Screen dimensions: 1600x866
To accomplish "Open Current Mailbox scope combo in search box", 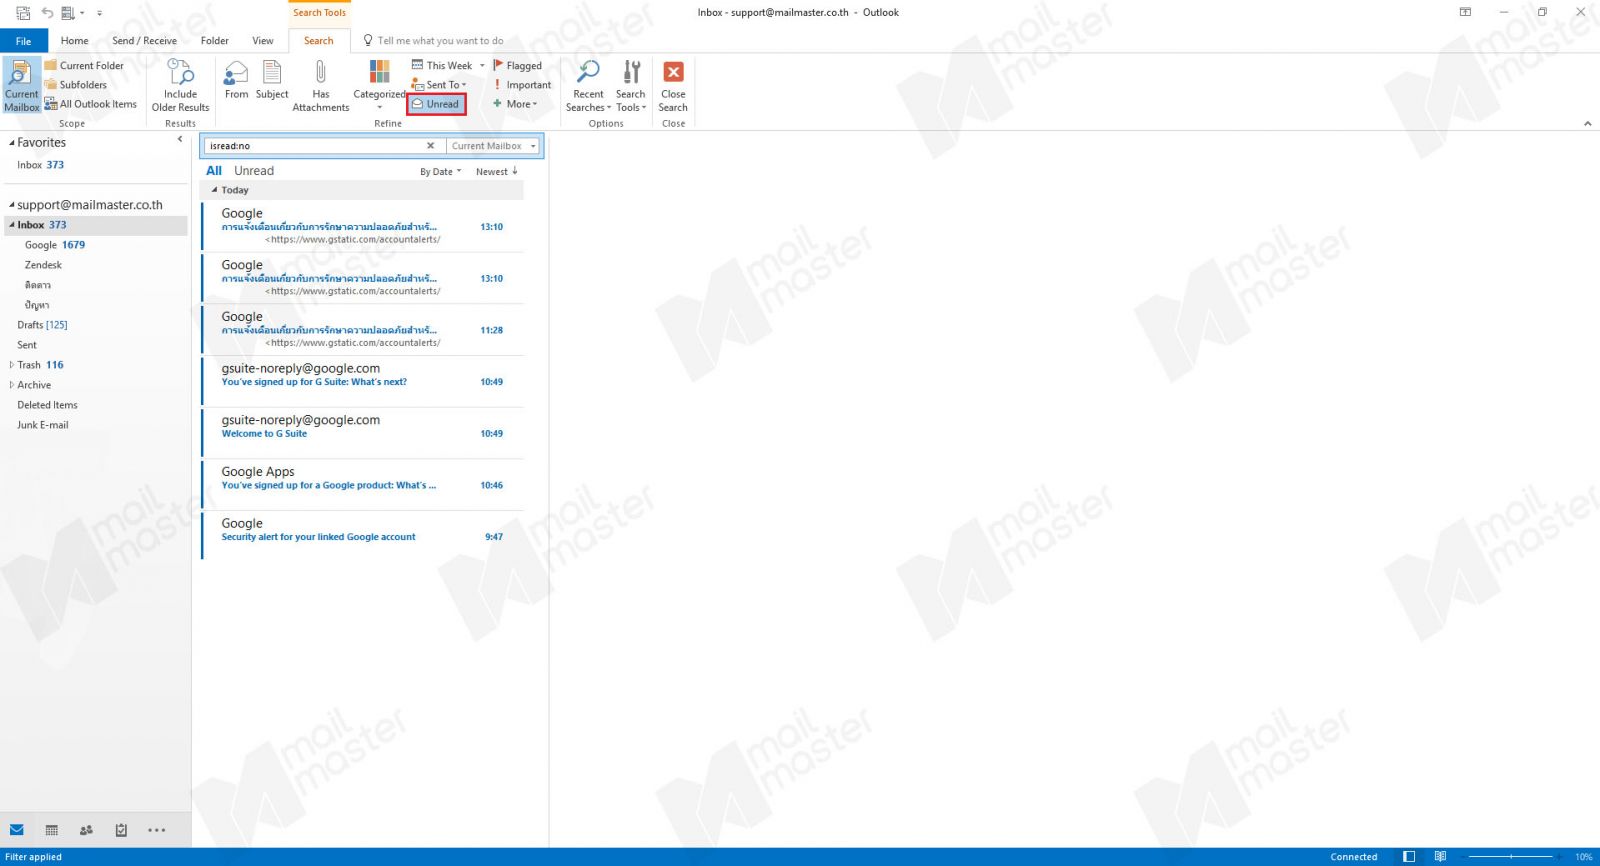I will tap(493, 146).
